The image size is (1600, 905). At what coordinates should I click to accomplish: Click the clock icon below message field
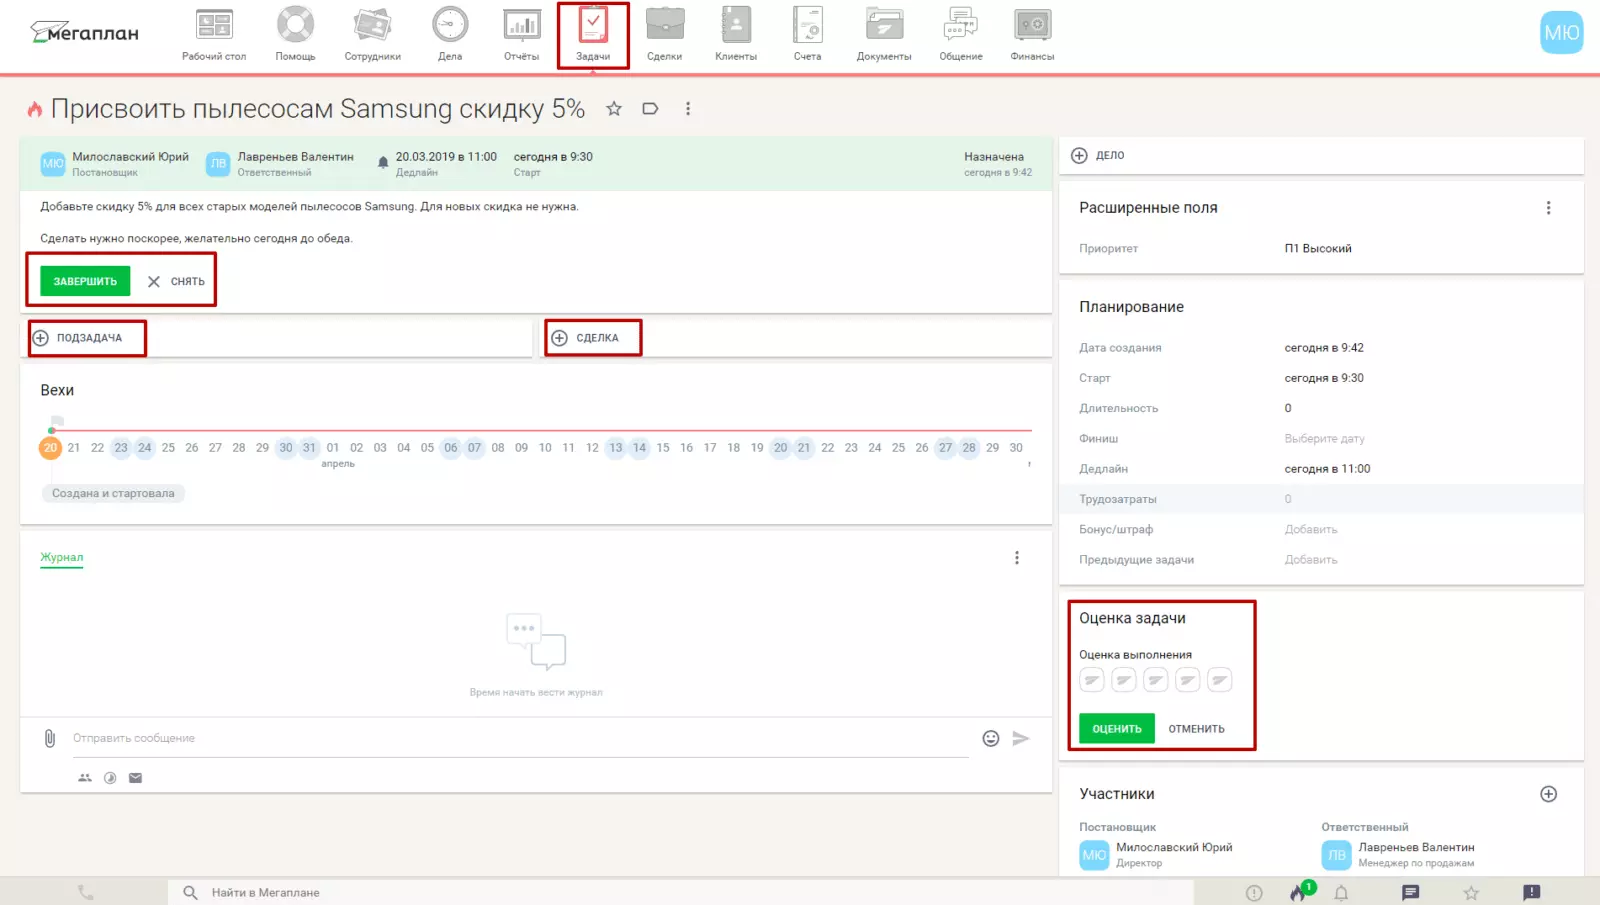(x=110, y=778)
